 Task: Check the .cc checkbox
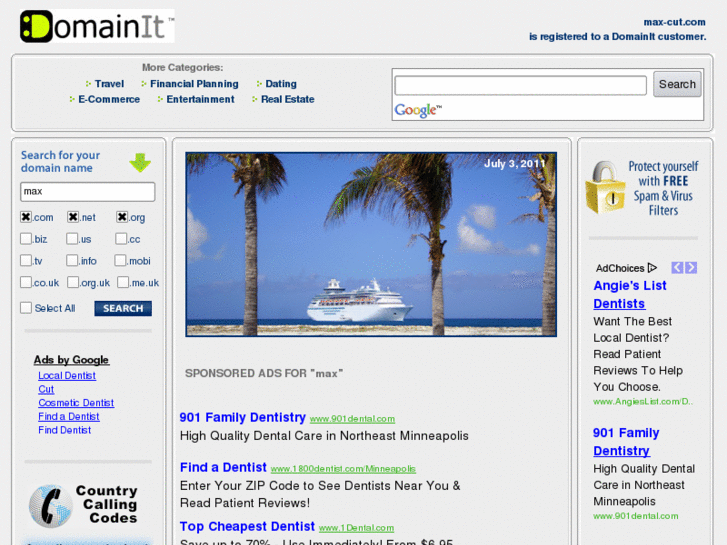click(121, 238)
